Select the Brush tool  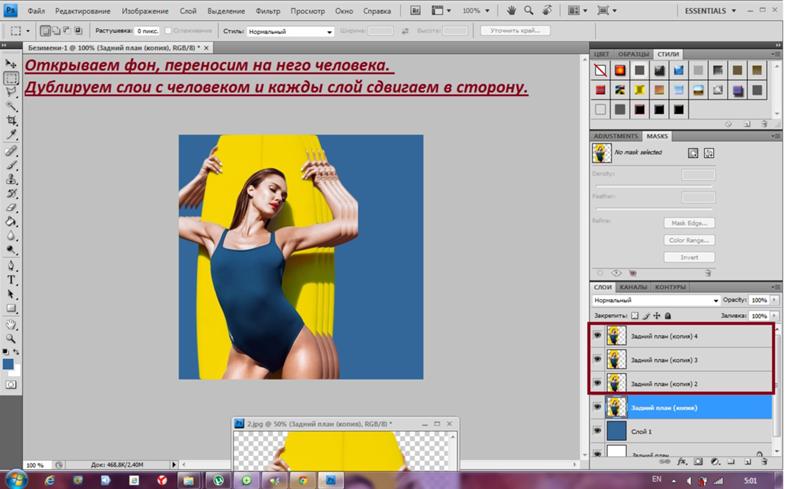tap(11, 165)
